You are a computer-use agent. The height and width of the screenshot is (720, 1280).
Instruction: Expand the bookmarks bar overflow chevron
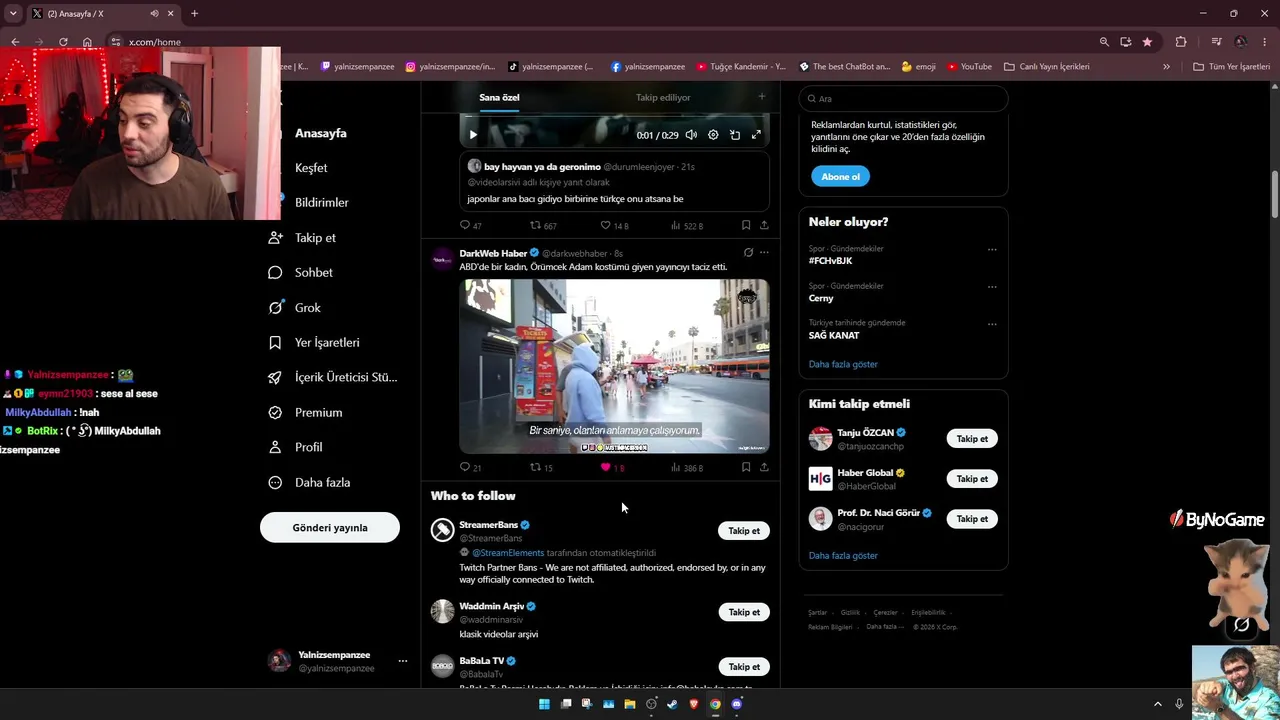point(1166,67)
